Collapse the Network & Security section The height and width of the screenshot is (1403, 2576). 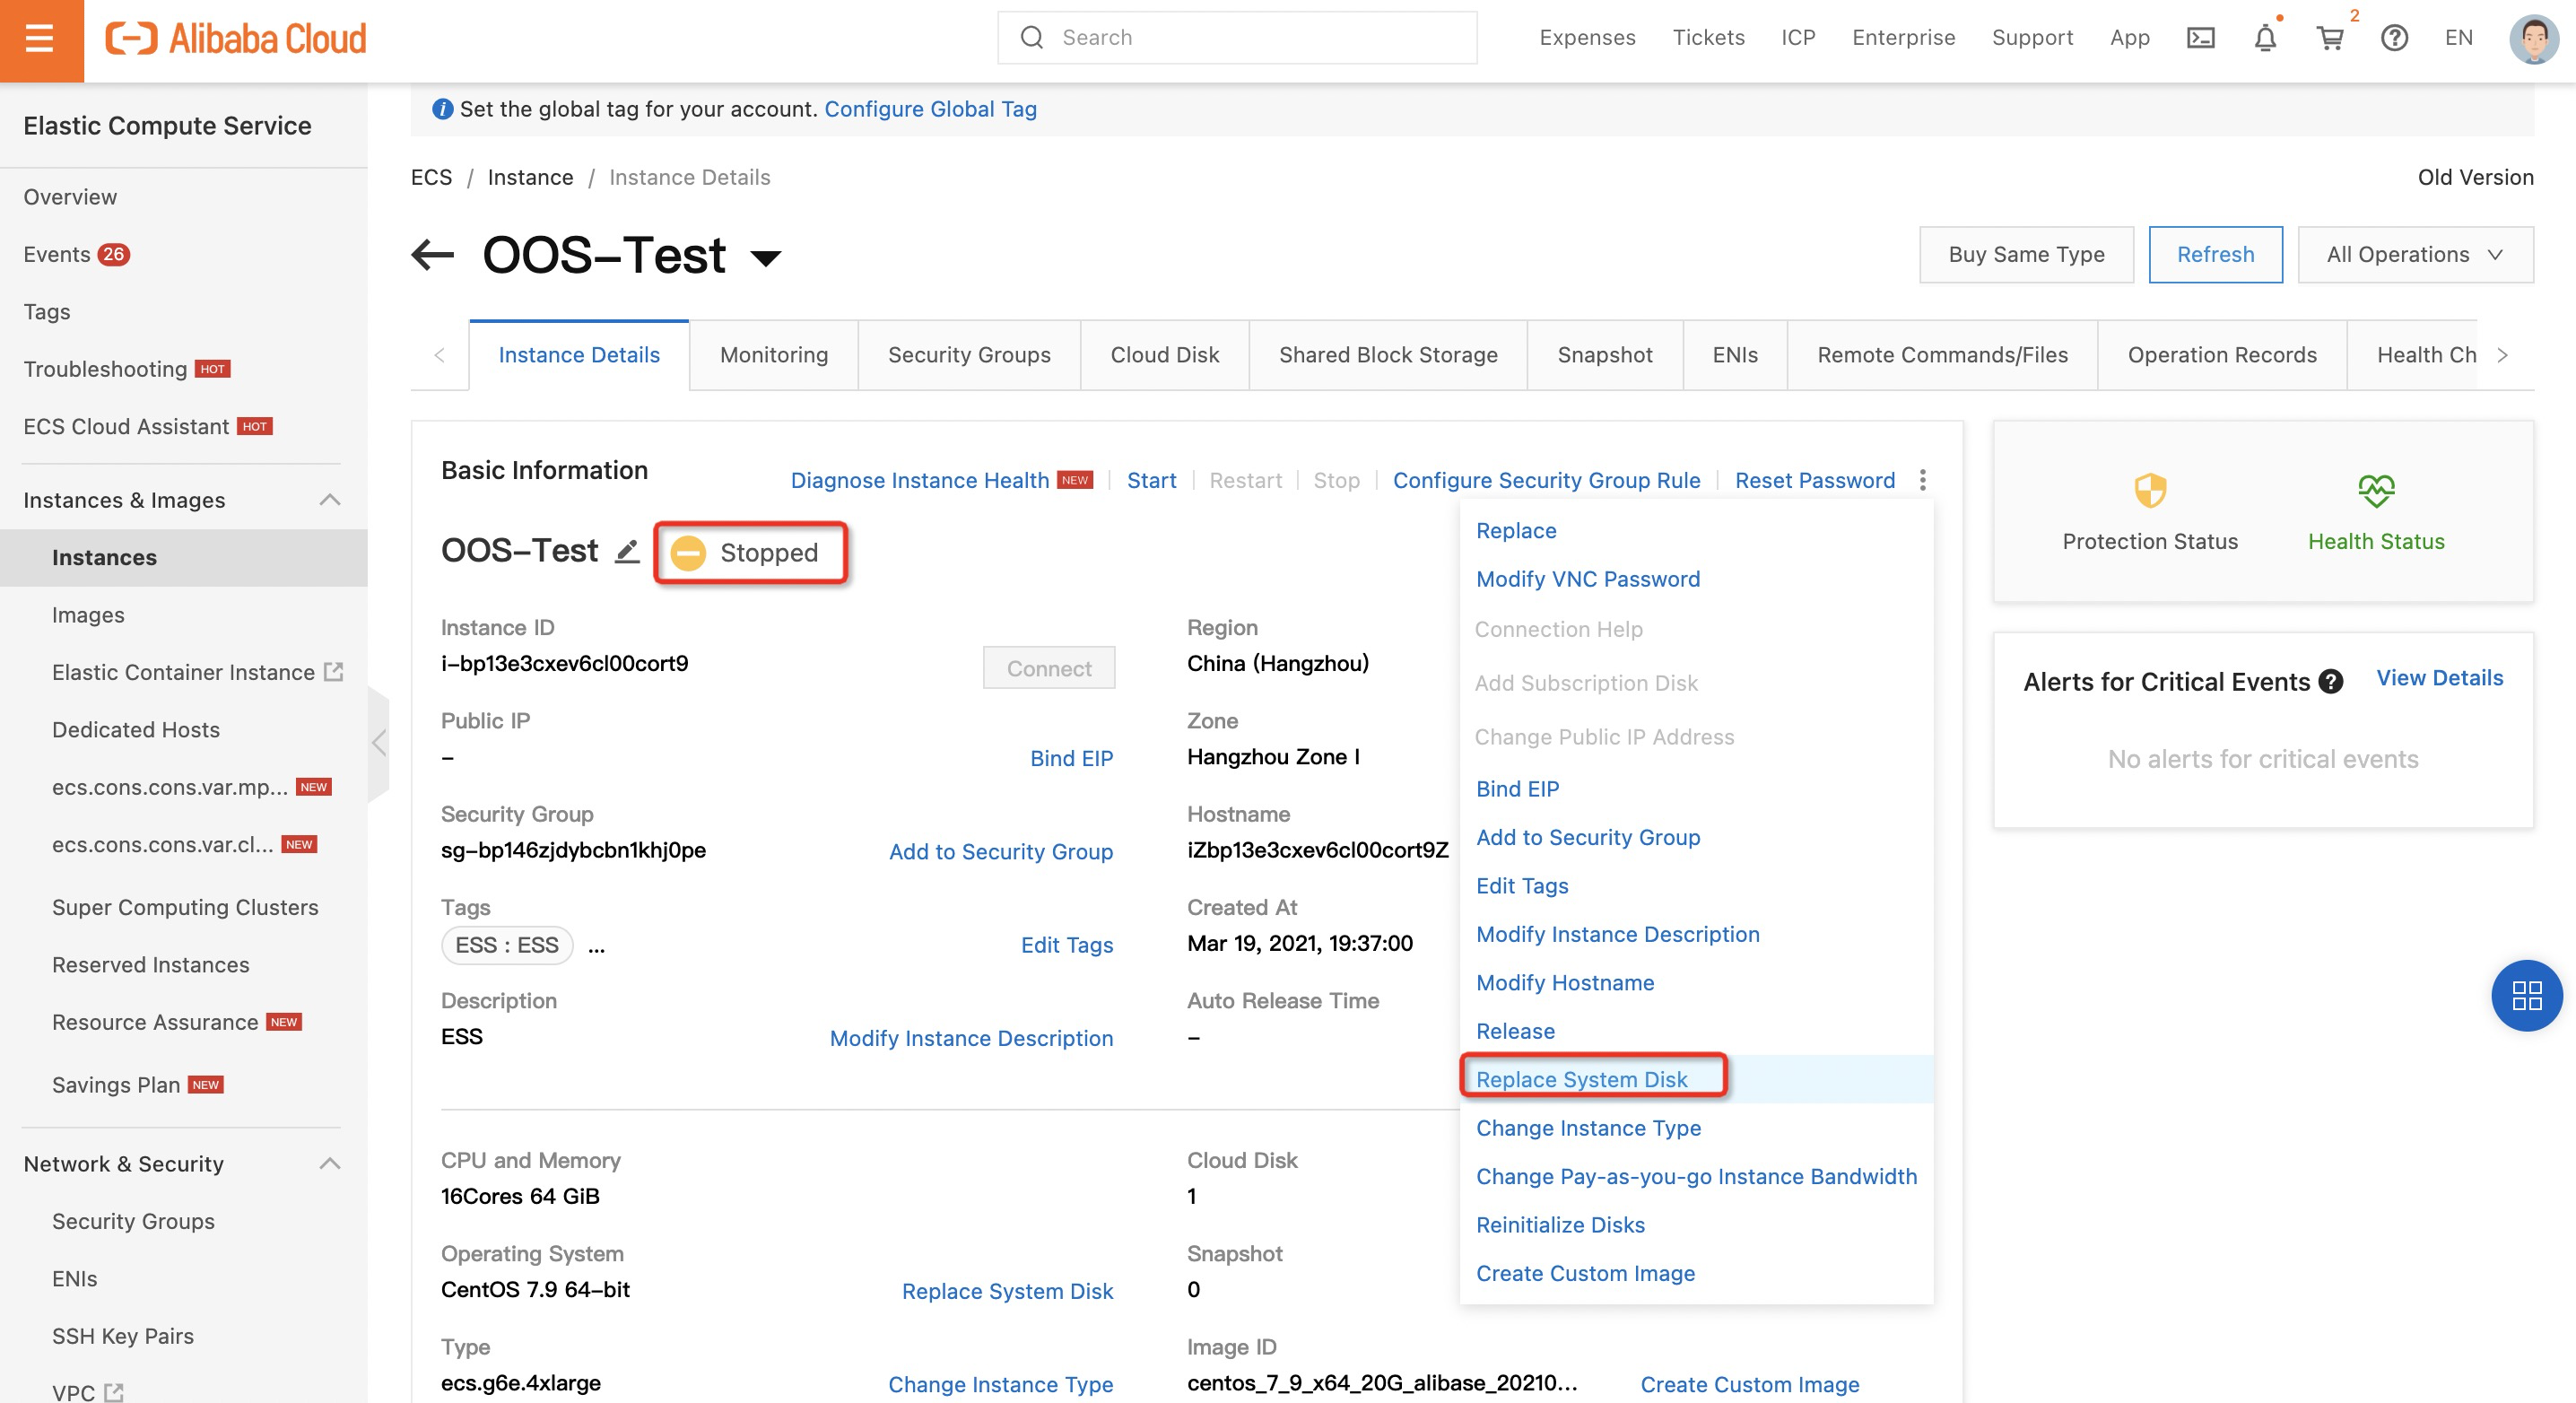329,1163
